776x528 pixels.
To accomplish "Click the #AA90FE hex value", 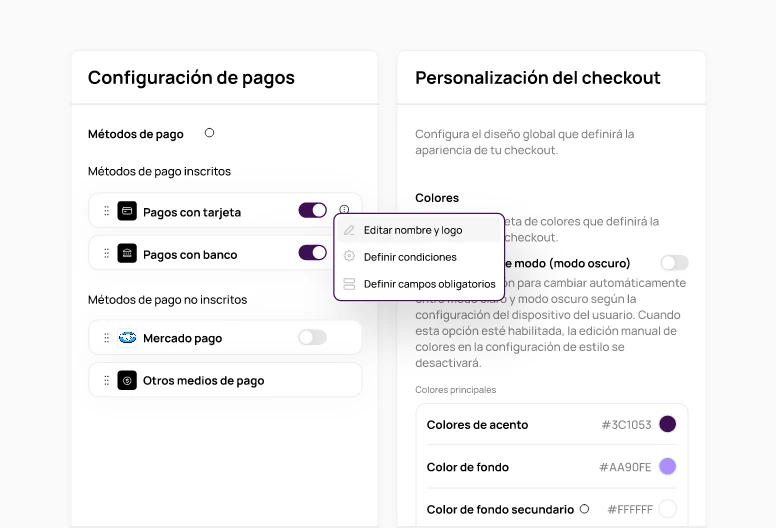I will 625,467.
